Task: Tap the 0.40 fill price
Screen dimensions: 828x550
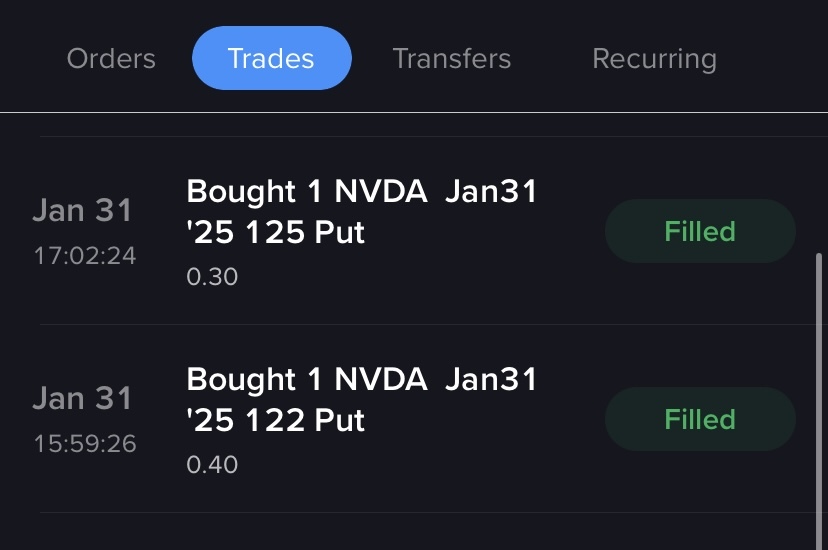Action: pyautogui.click(x=212, y=465)
